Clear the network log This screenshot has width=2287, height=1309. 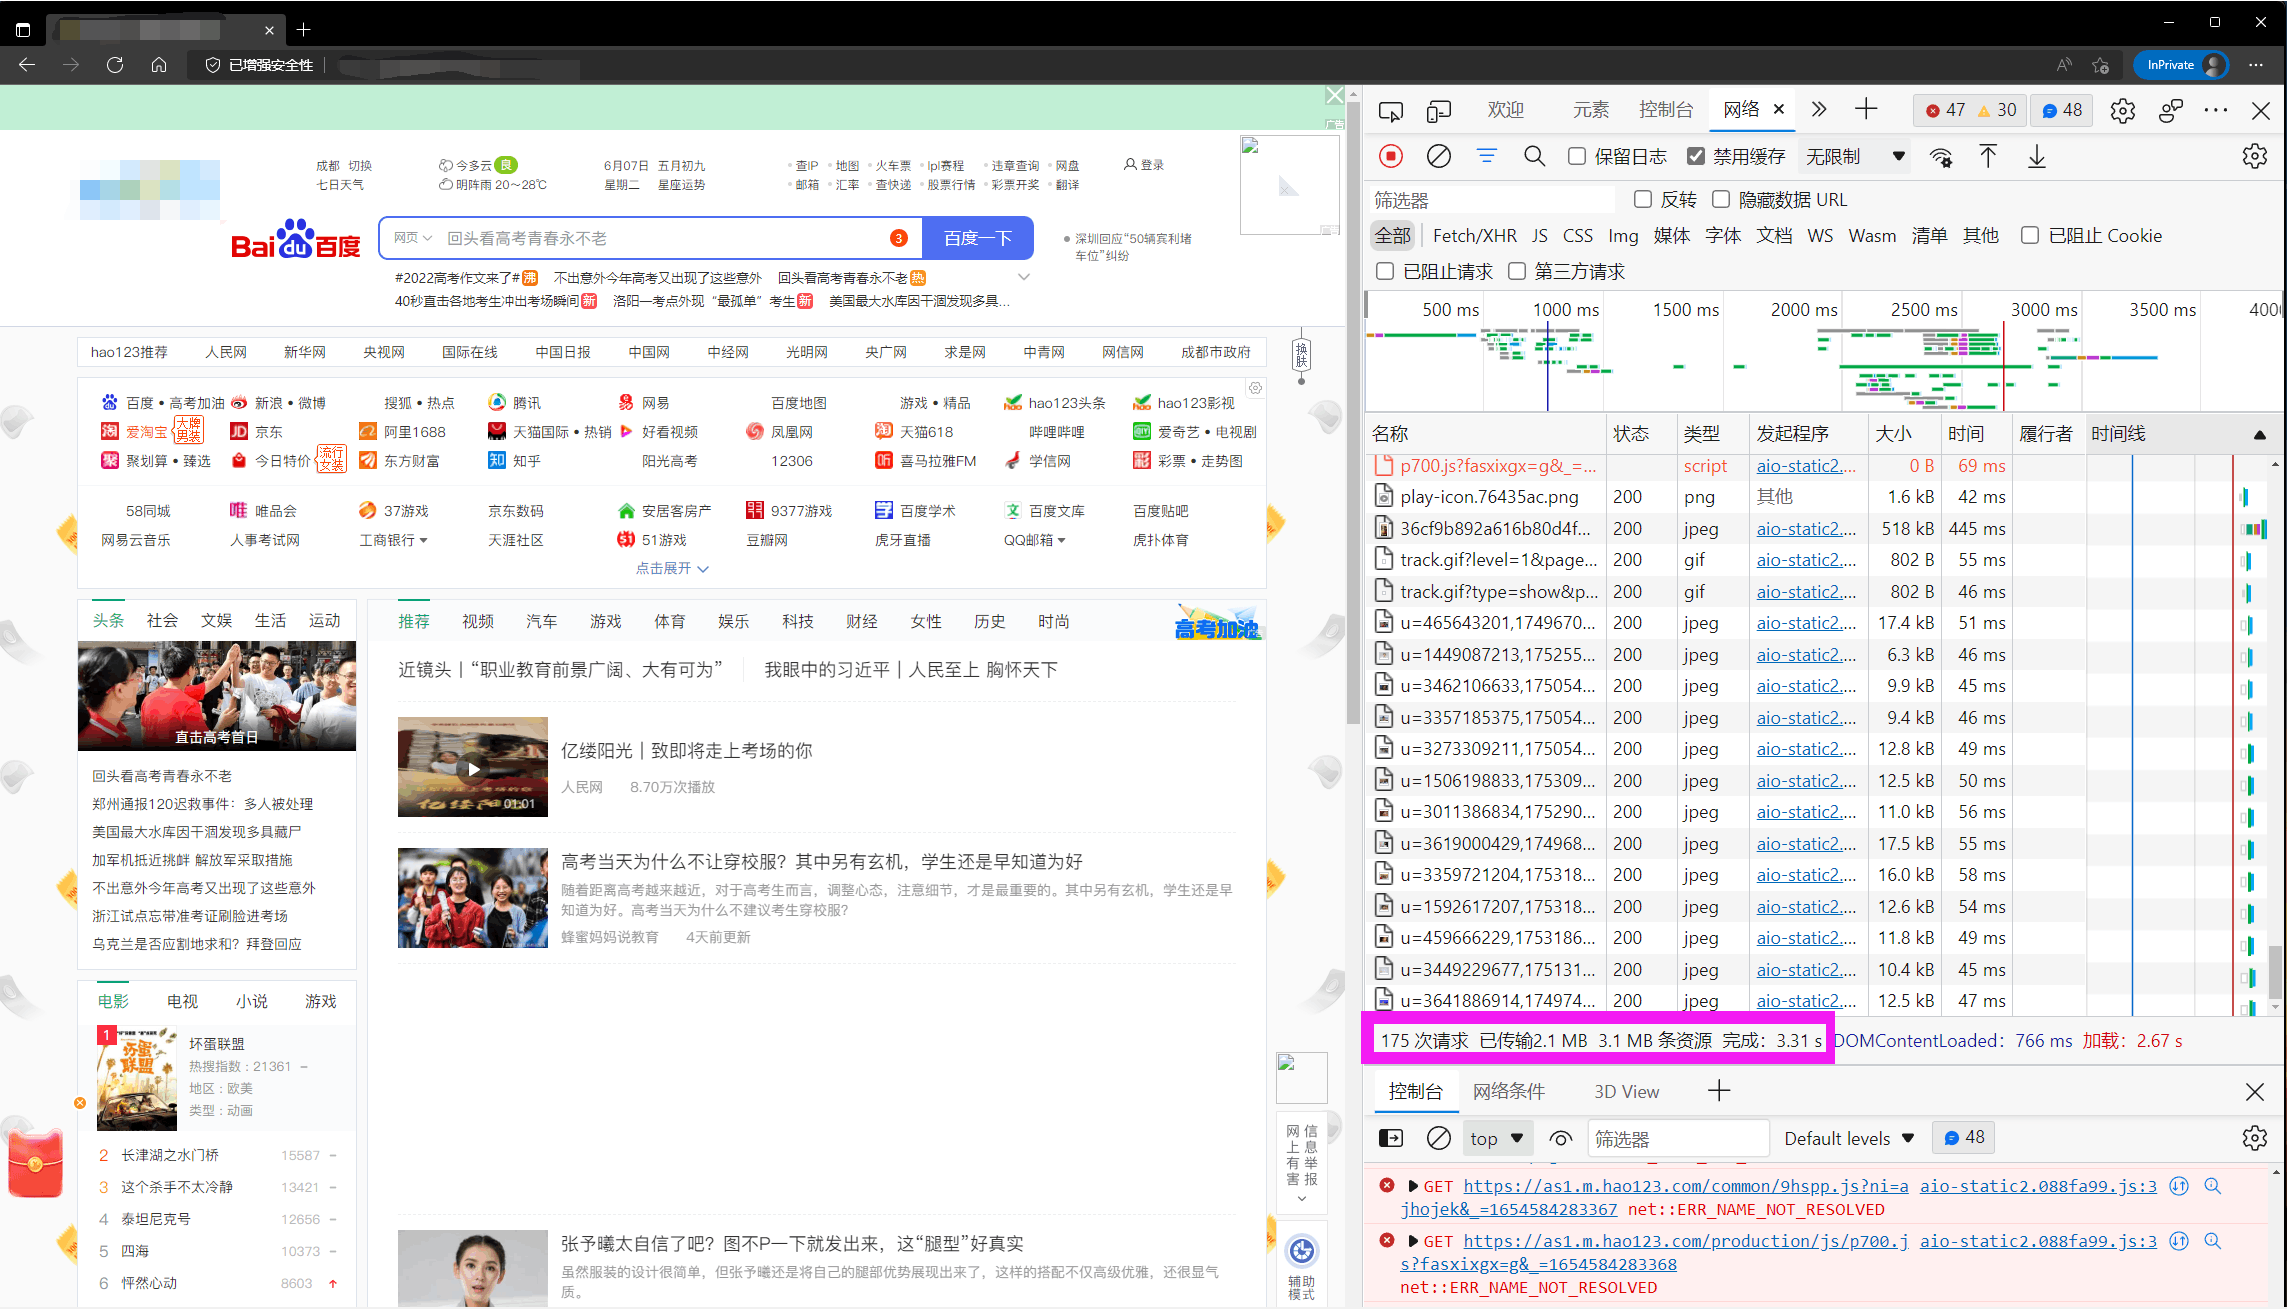tap(1438, 156)
